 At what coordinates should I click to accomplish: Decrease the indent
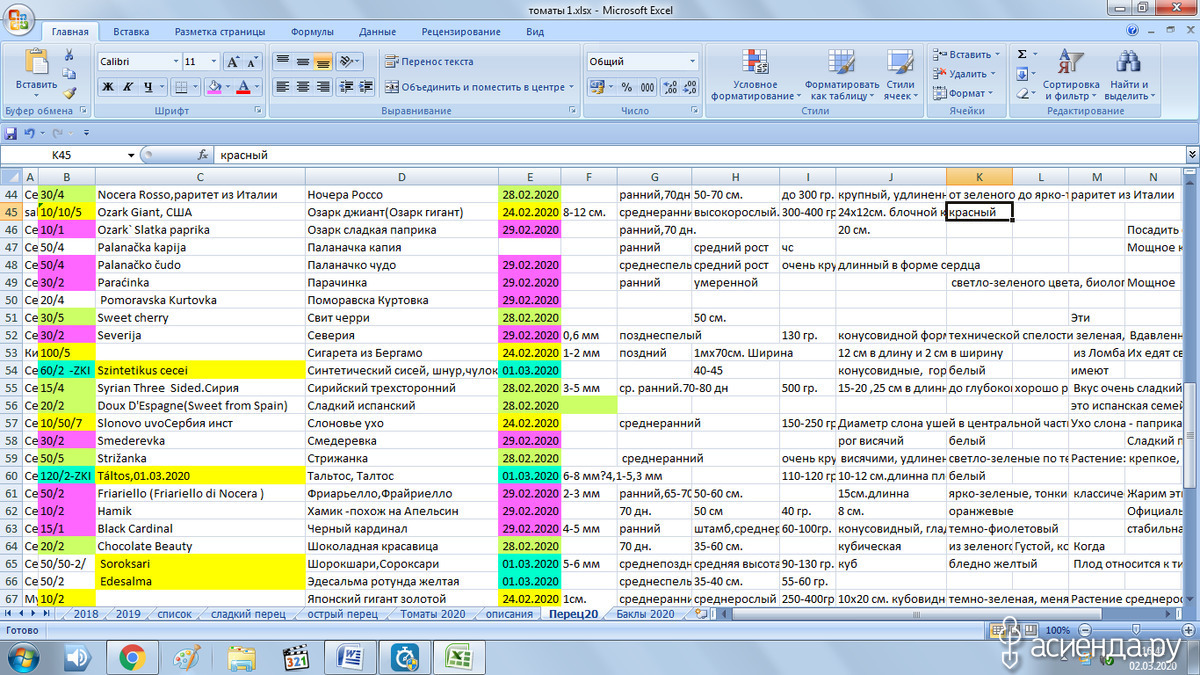(x=346, y=87)
